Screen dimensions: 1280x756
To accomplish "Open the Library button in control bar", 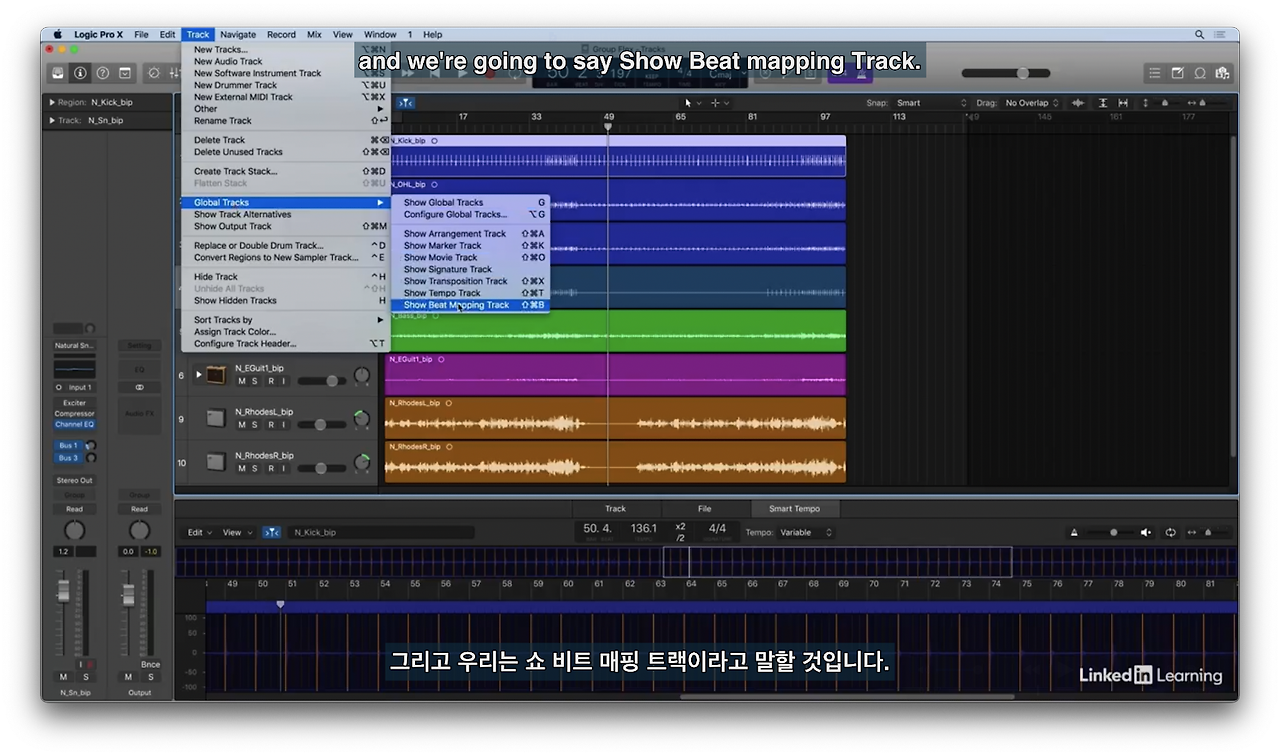I will [58, 73].
